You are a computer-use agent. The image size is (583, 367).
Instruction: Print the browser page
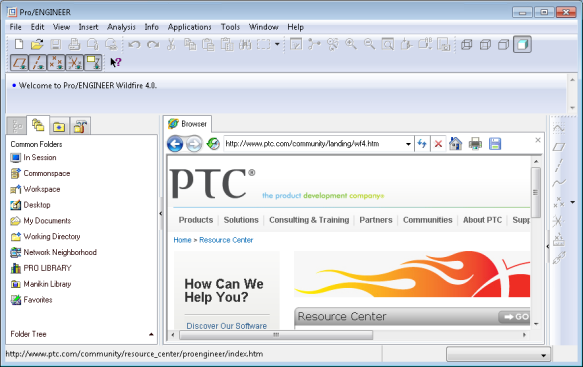tap(475, 144)
